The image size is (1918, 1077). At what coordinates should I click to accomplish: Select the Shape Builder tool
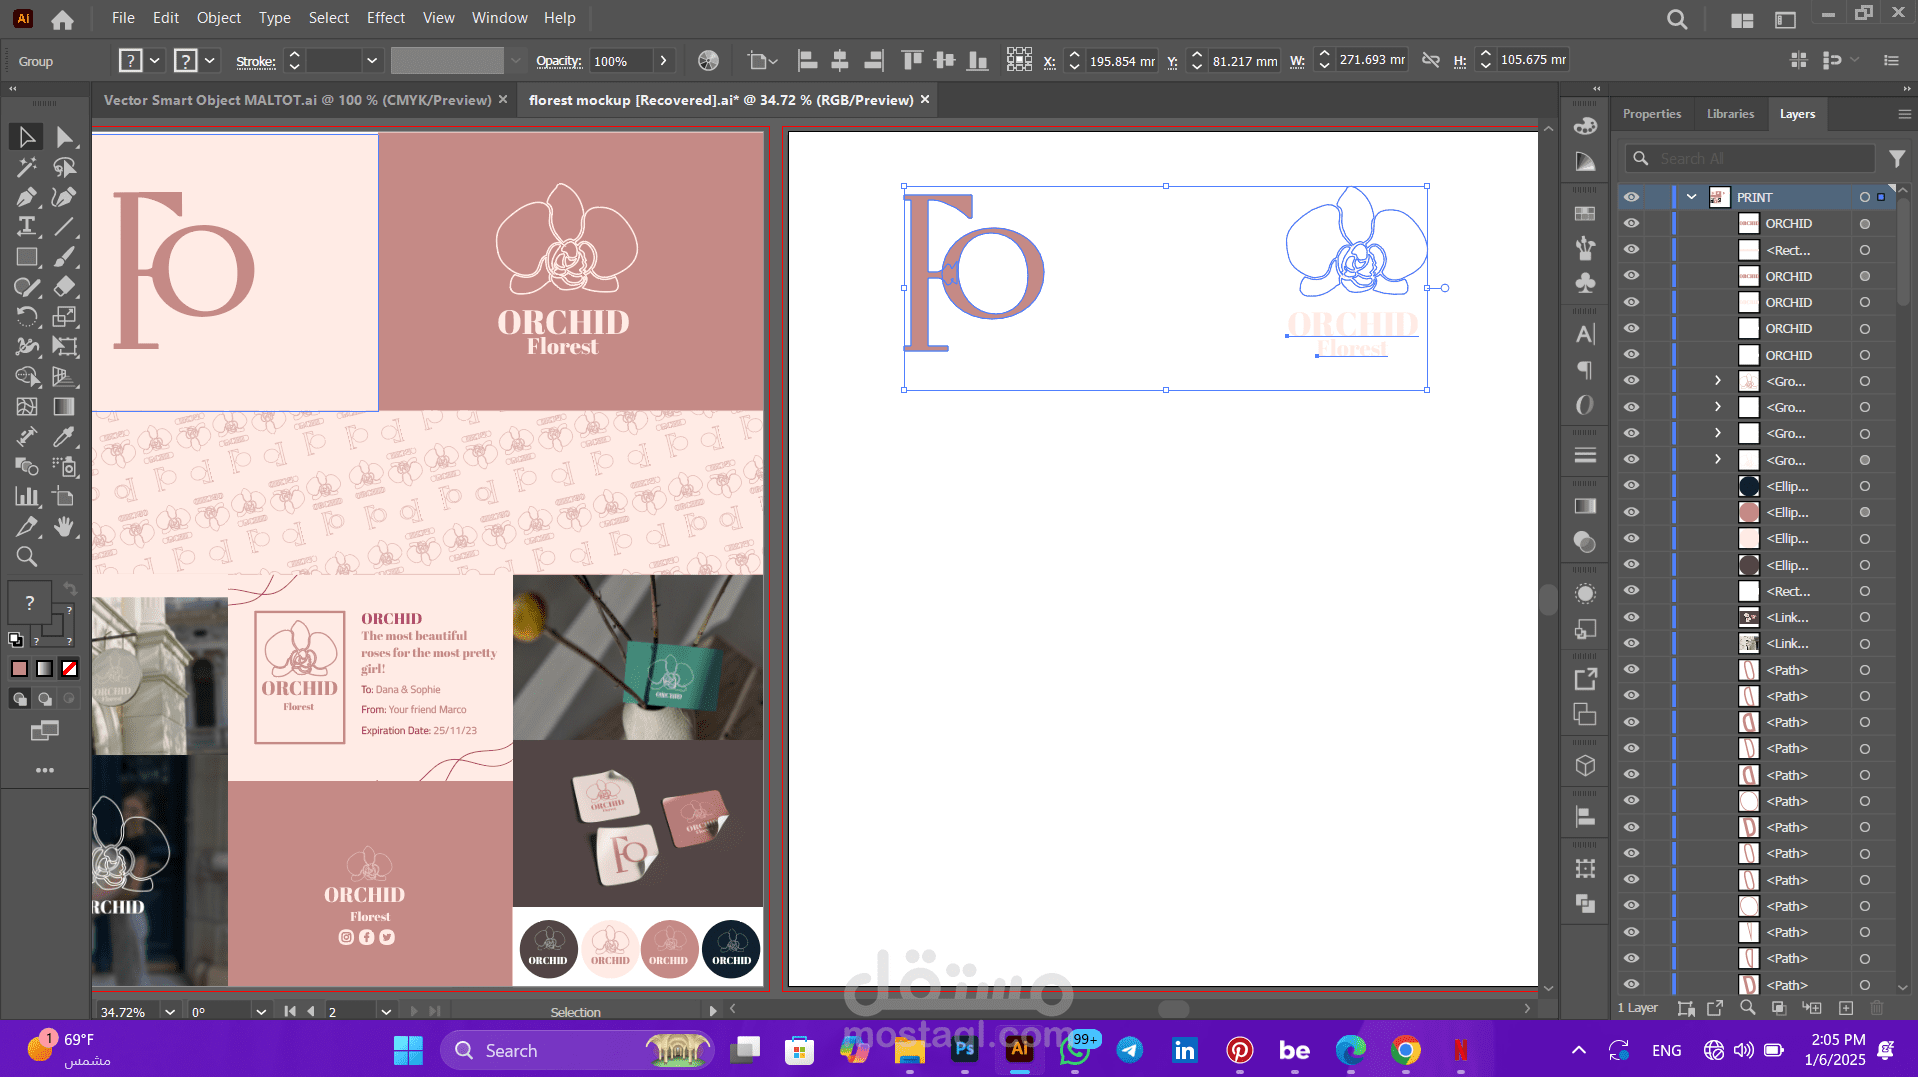tap(27, 377)
